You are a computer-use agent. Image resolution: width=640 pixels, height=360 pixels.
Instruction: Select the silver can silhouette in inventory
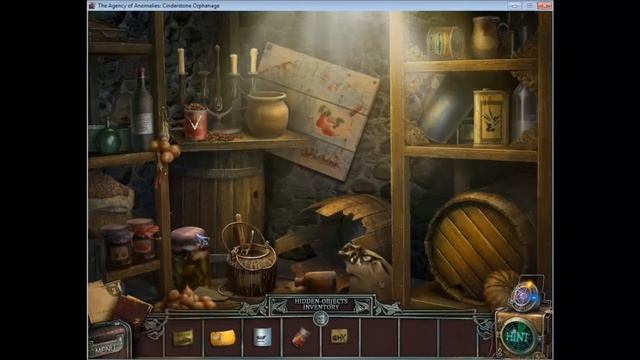click(262, 337)
